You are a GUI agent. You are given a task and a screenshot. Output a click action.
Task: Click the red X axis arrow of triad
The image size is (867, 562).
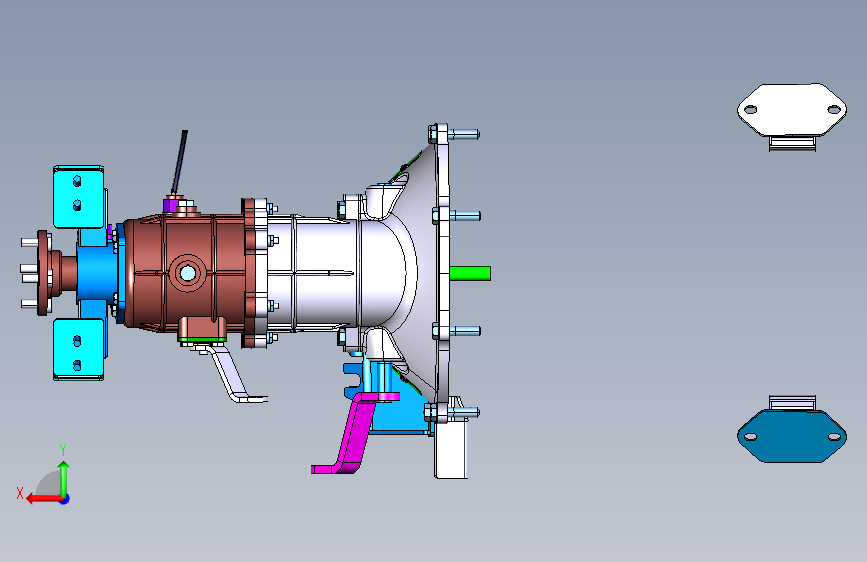[44, 499]
